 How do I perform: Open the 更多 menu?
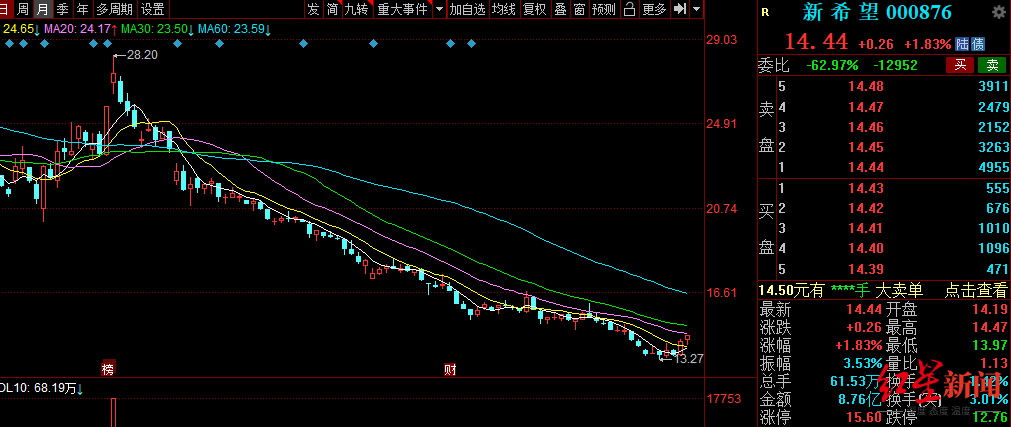coord(653,9)
